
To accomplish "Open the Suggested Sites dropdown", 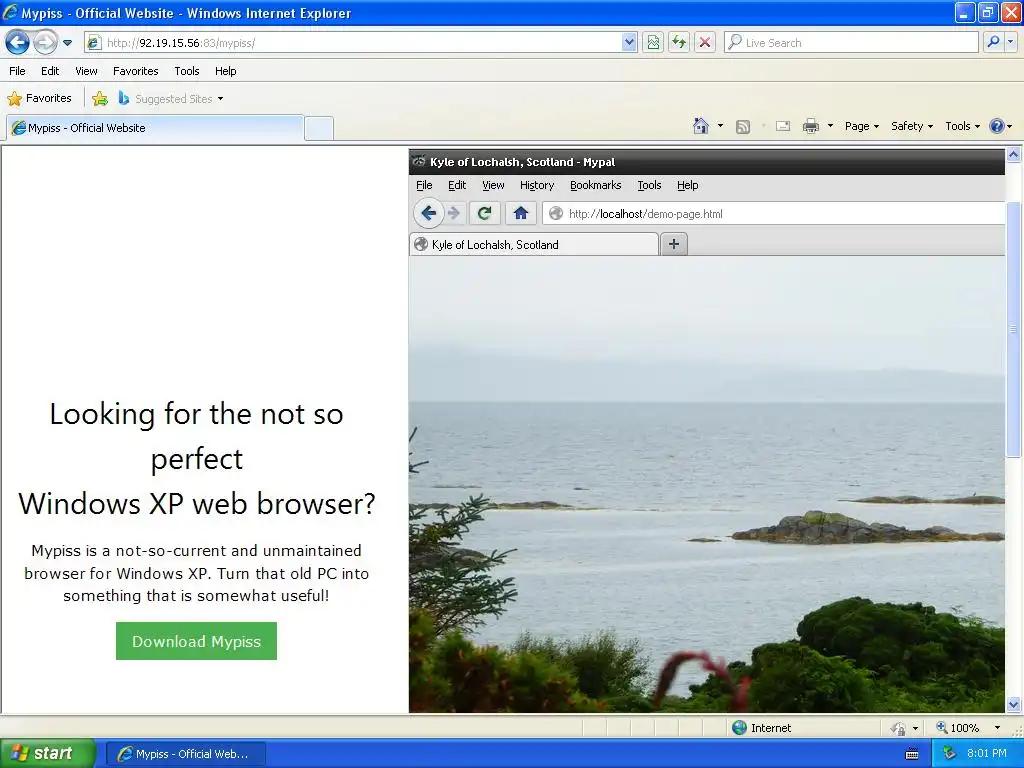I will point(171,99).
